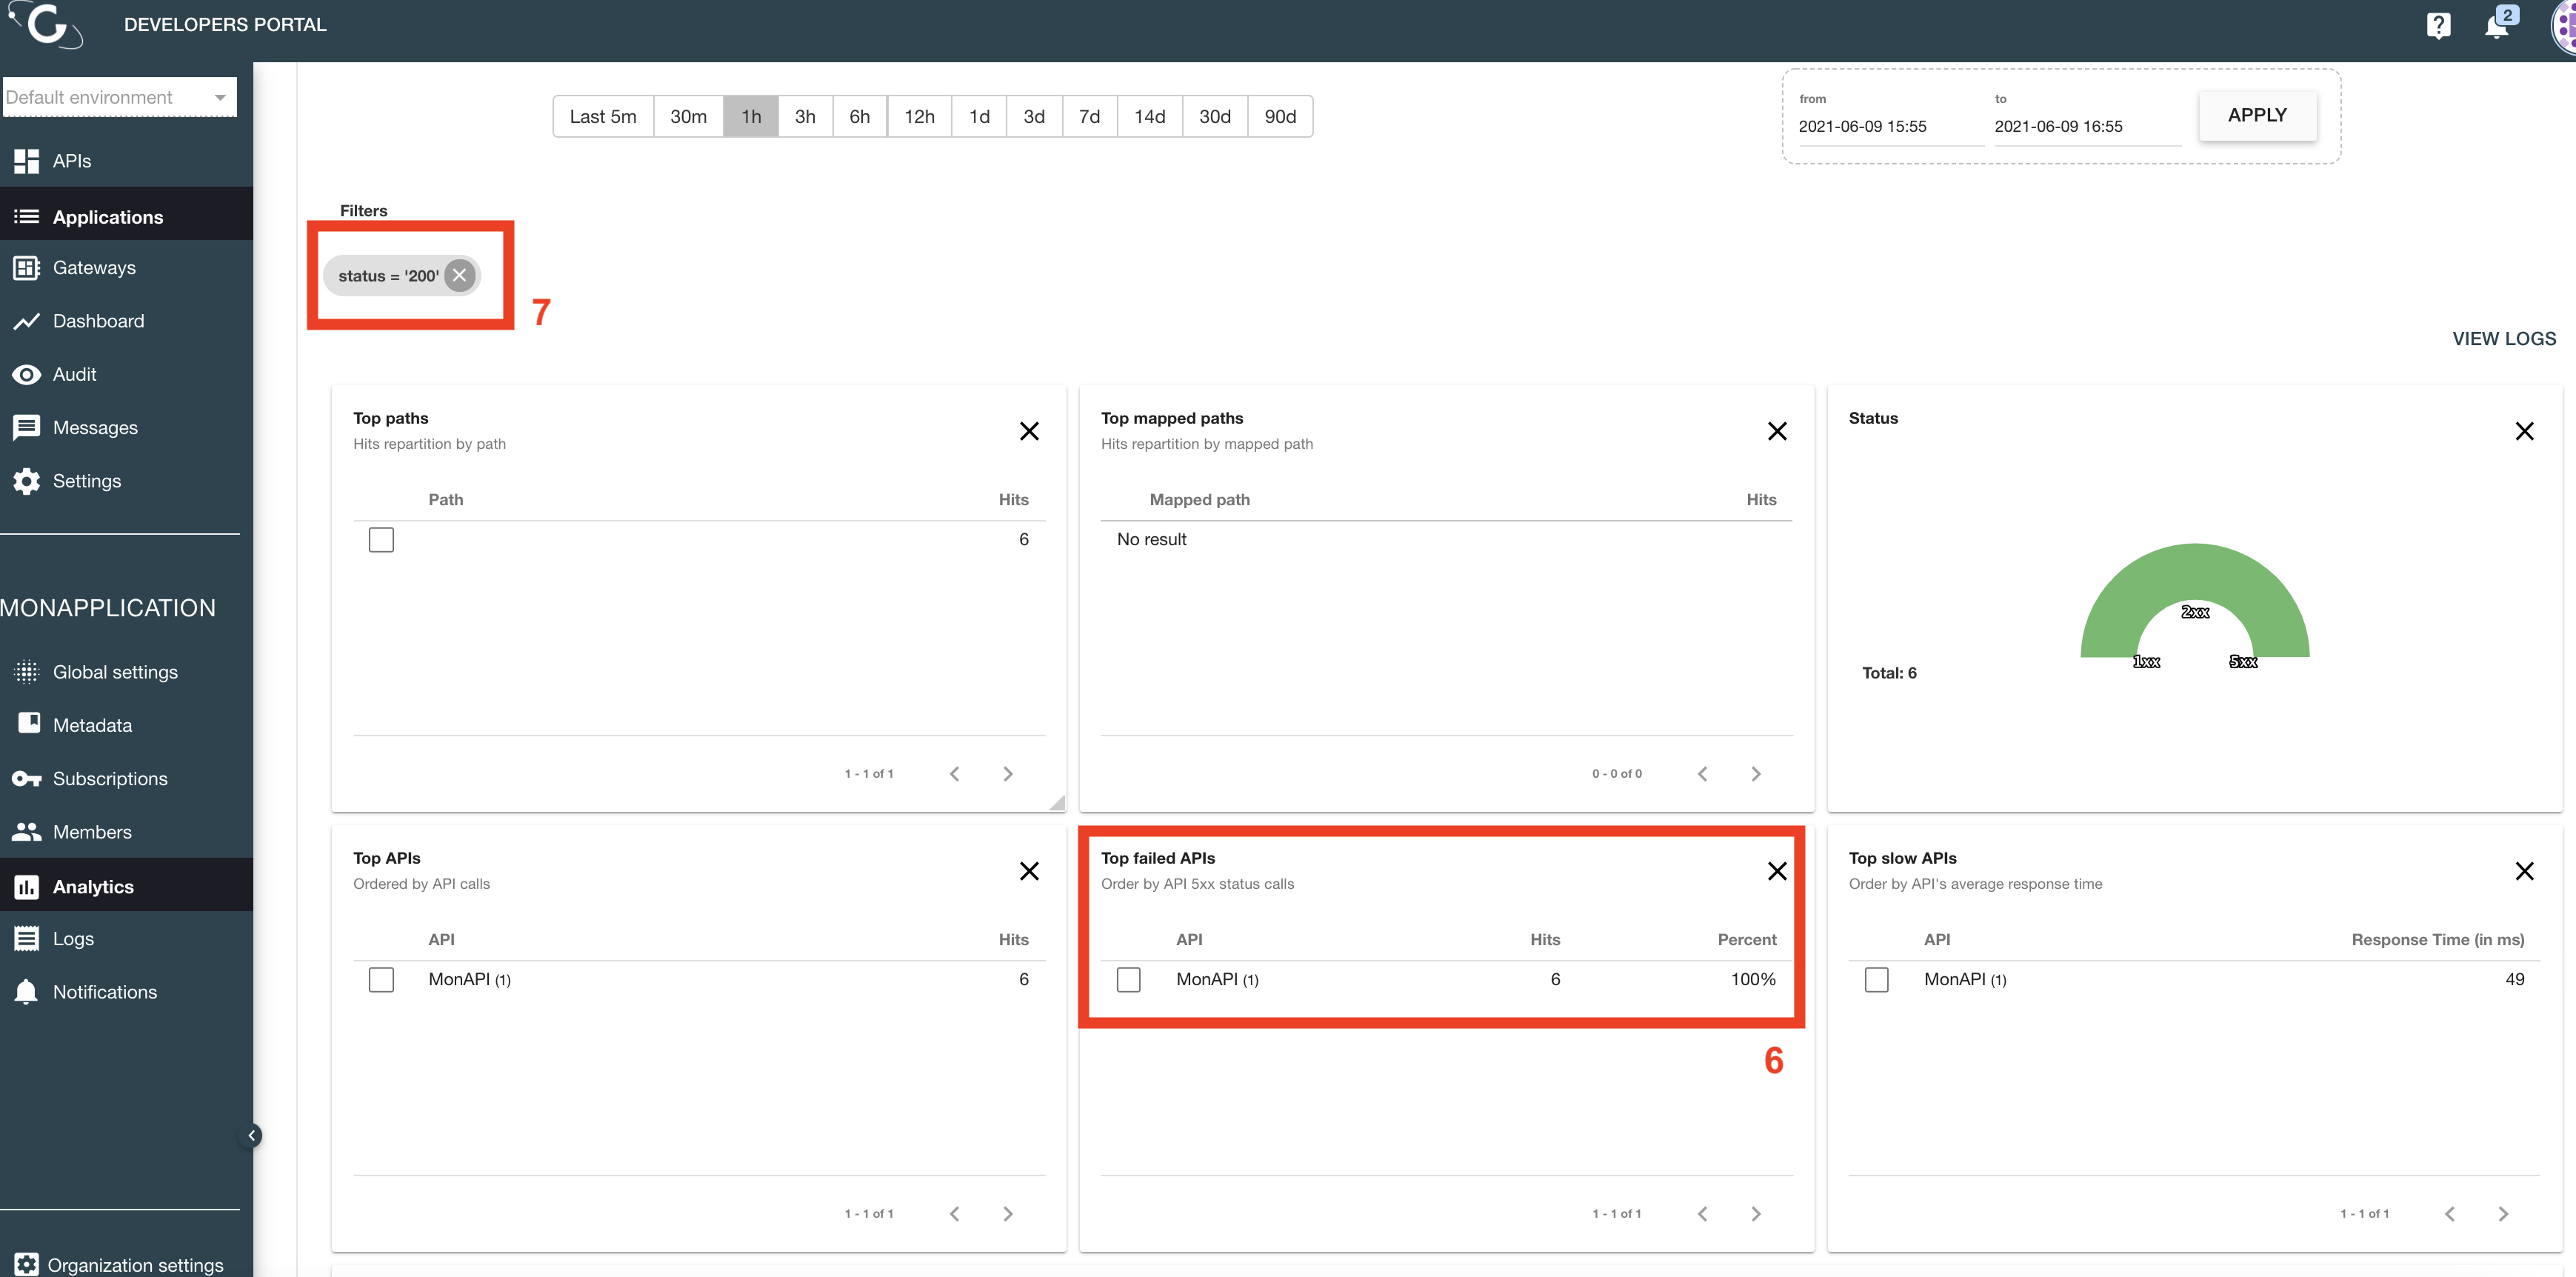Open the Dashboard from the sidebar
This screenshot has width=2576, height=1277.
coord(98,321)
